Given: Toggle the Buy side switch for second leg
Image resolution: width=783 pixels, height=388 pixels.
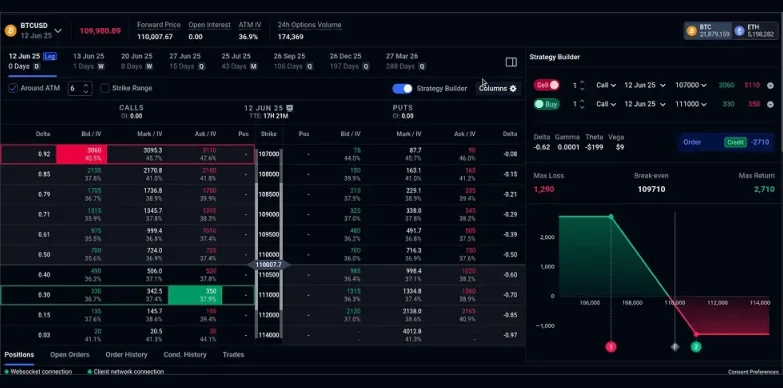Looking at the screenshot, I should [546, 104].
